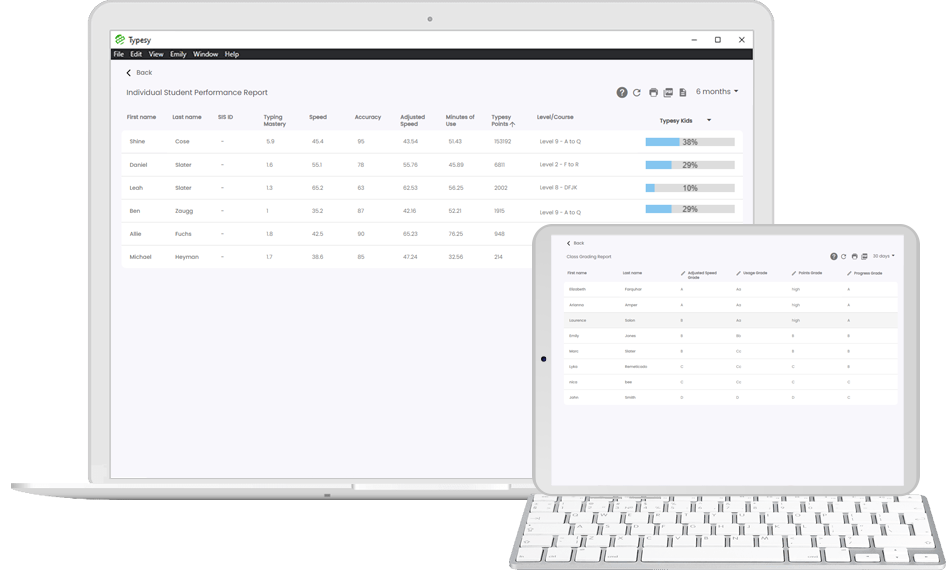Open the help icon in Student Performance Report
This screenshot has width=950, height=580.
[x=622, y=93]
